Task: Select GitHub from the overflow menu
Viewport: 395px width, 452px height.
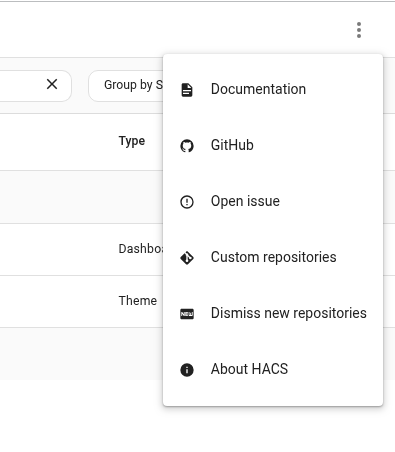Action: [273, 145]
